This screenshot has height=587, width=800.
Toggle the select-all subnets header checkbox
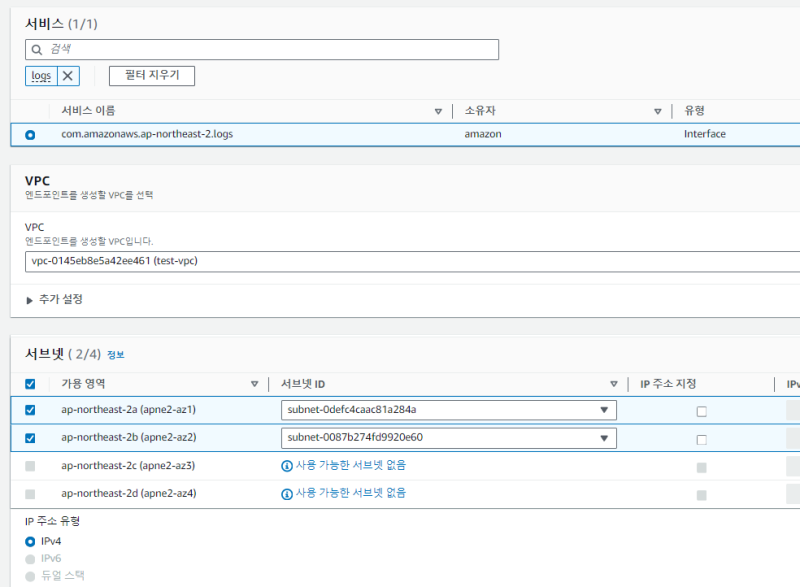pos(30,384)
